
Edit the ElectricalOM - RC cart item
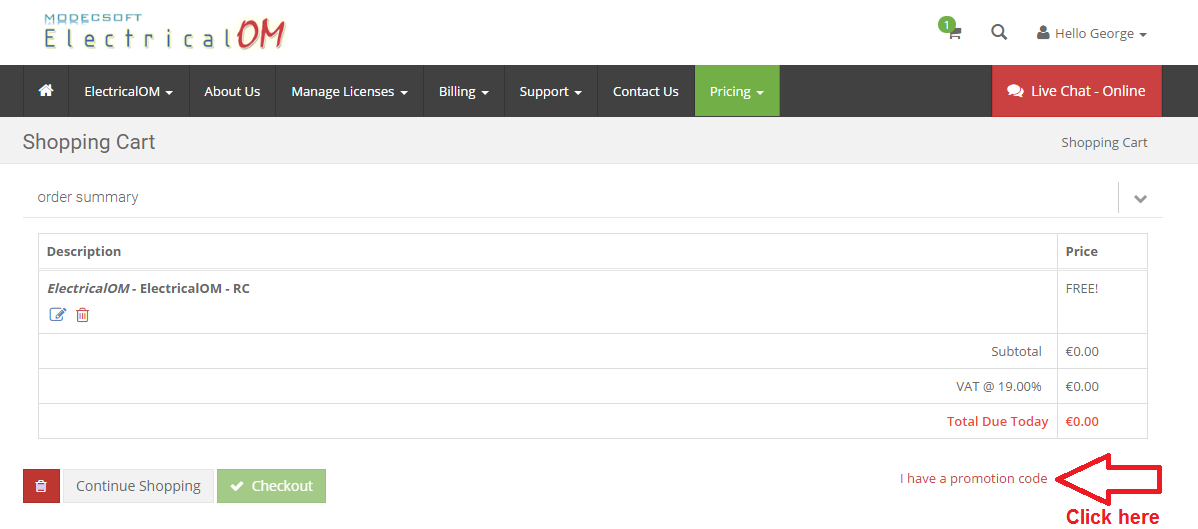point(58,314)
